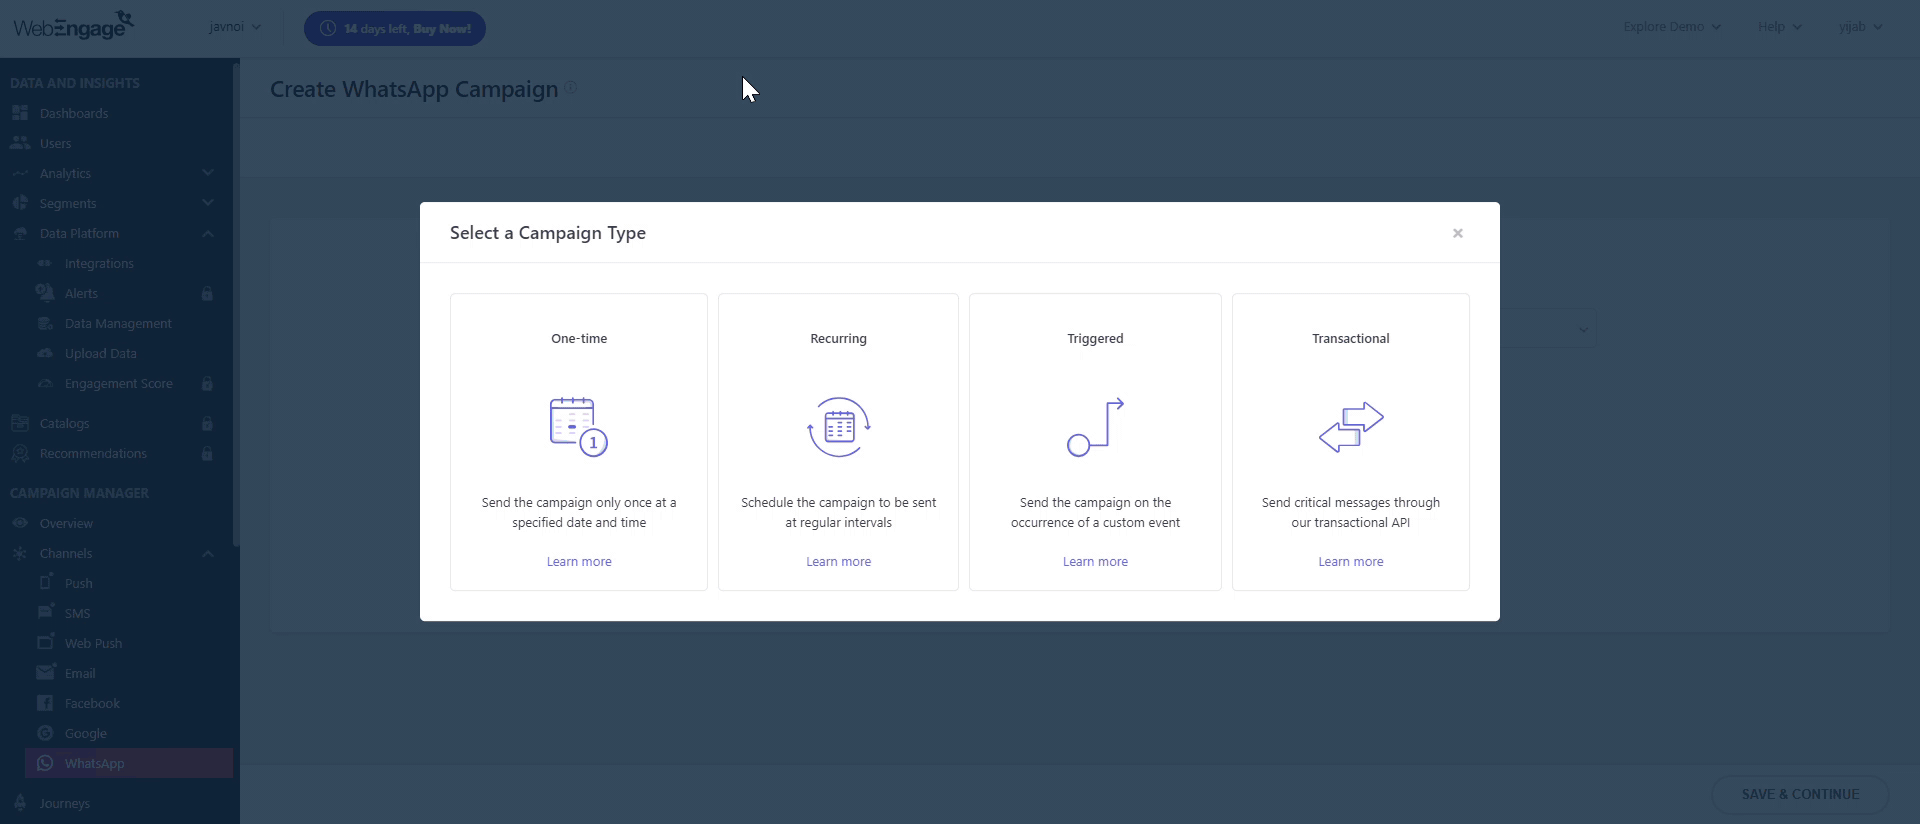Click the Facebook channel icon in sidebar

click(45, 703)
